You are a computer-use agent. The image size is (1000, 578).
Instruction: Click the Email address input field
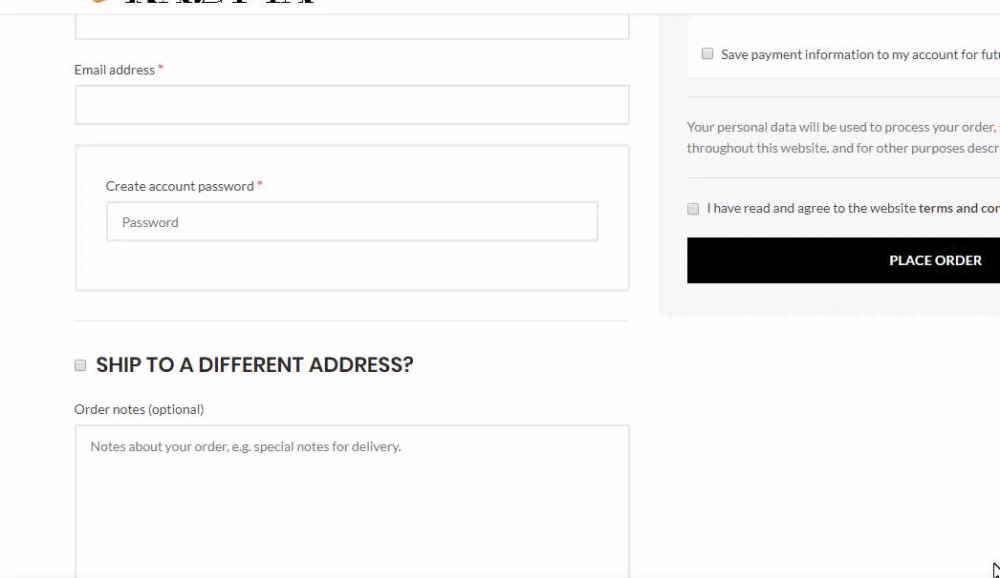point(352,105)
